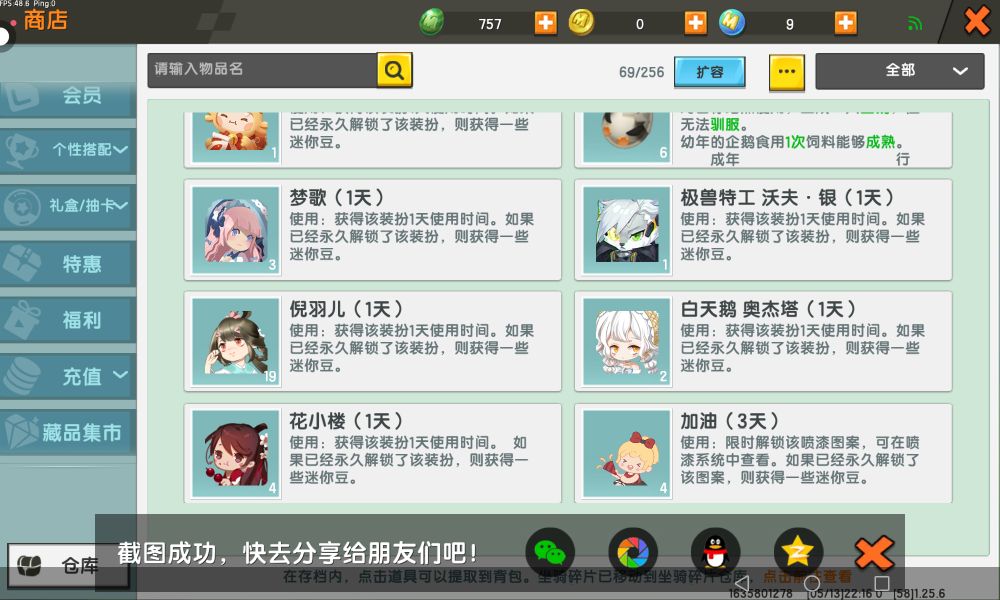Open the yellow three-dots options button
Image resolution: width=1000 pixels, height=600 pixels.
pos(786,71)
